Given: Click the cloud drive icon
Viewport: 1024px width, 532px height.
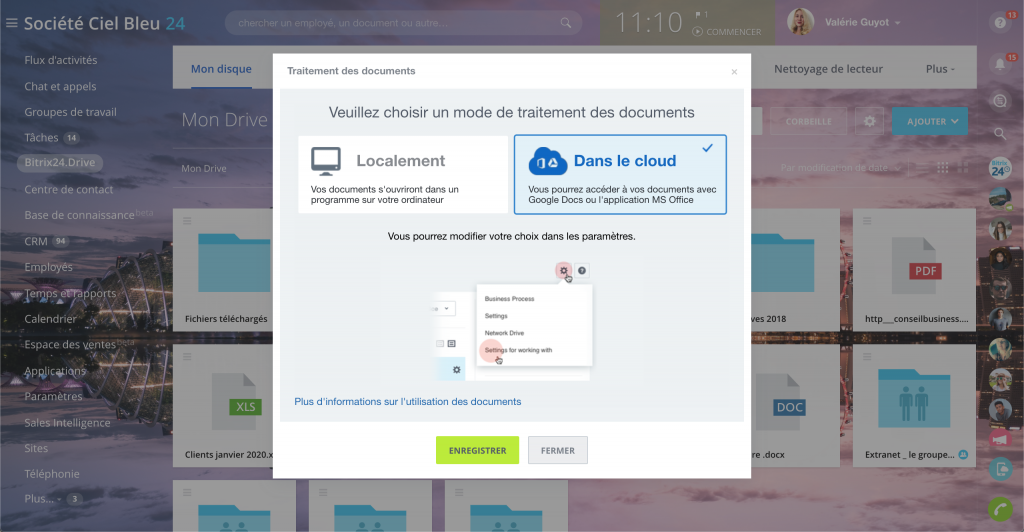Looking at the screenshot, I should click(x=547, y=161).
